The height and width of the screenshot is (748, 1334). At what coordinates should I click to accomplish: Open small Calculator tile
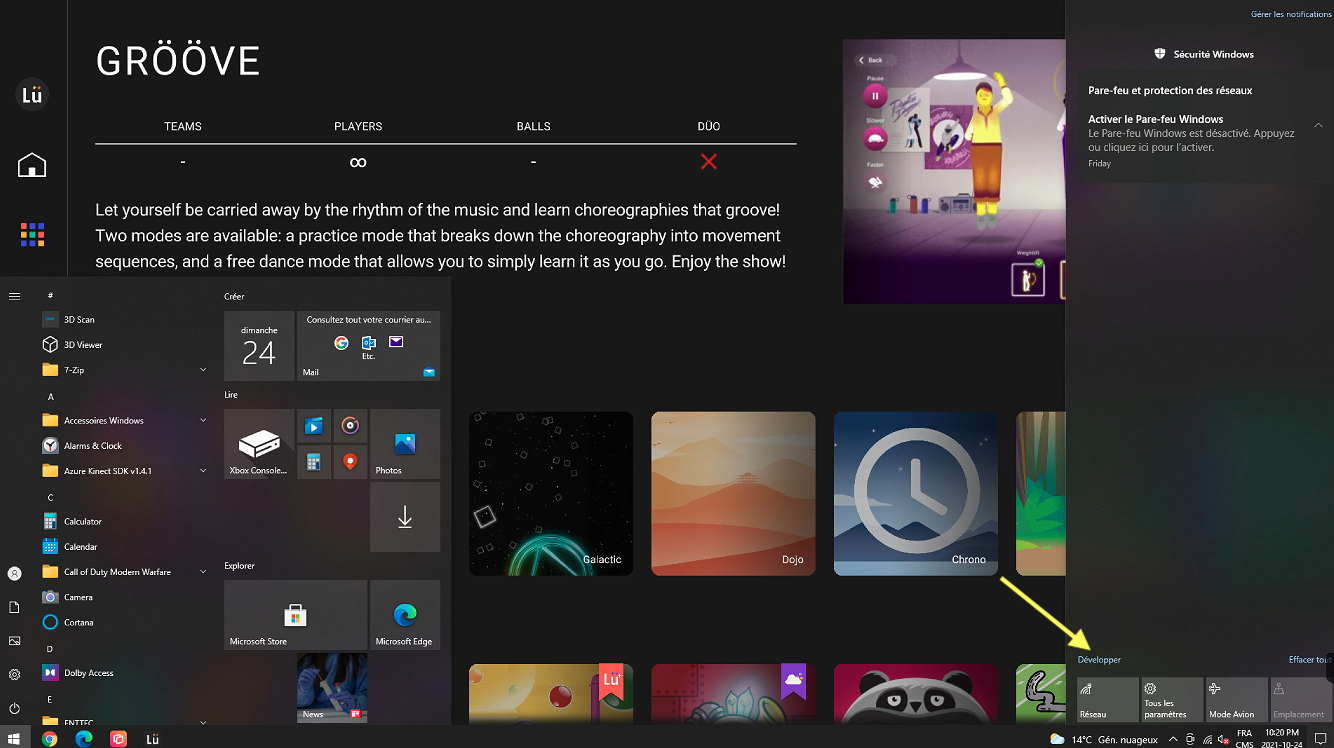click(314, 462)
